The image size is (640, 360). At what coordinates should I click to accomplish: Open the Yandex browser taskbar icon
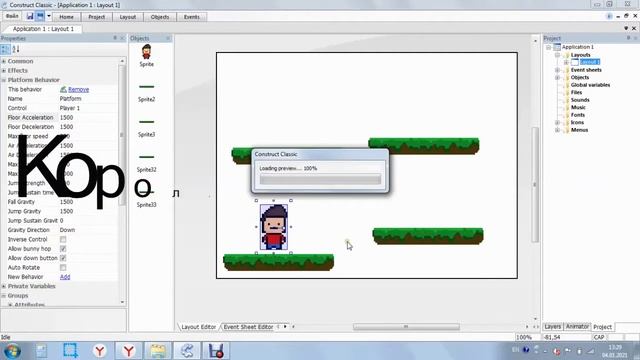click(x=100, y=351)
